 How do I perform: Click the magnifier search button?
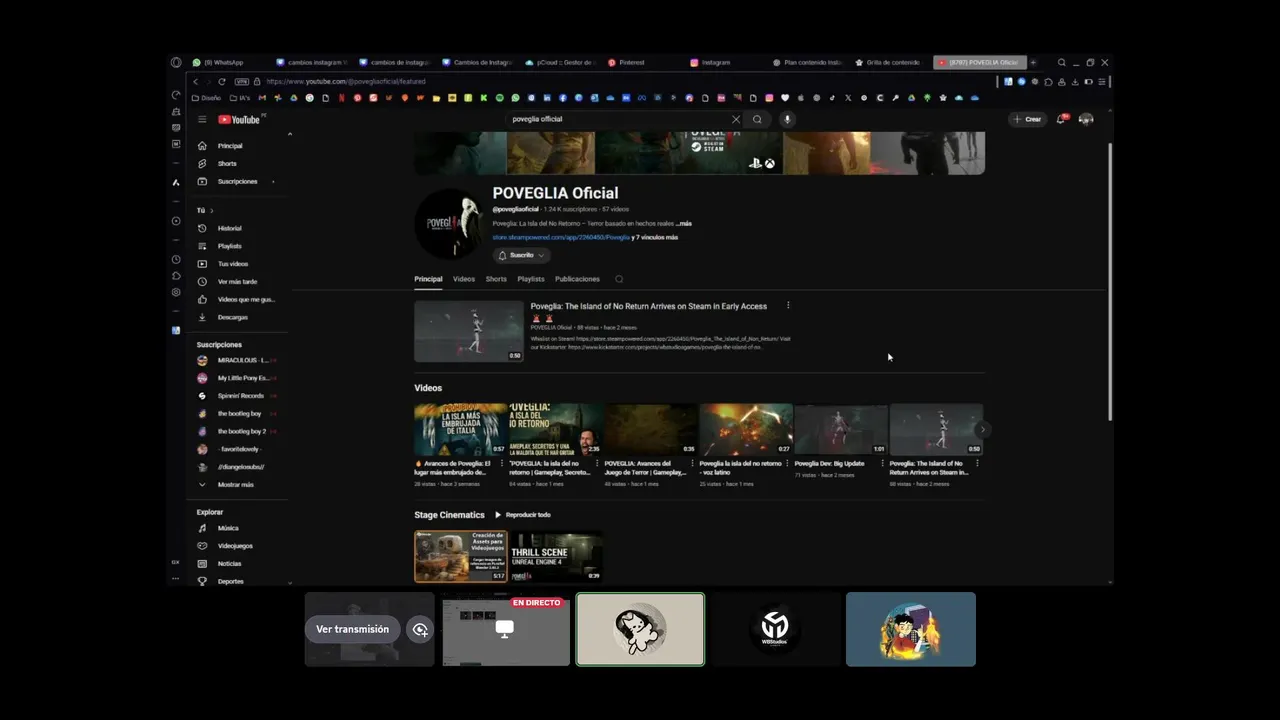pos(757,119)
